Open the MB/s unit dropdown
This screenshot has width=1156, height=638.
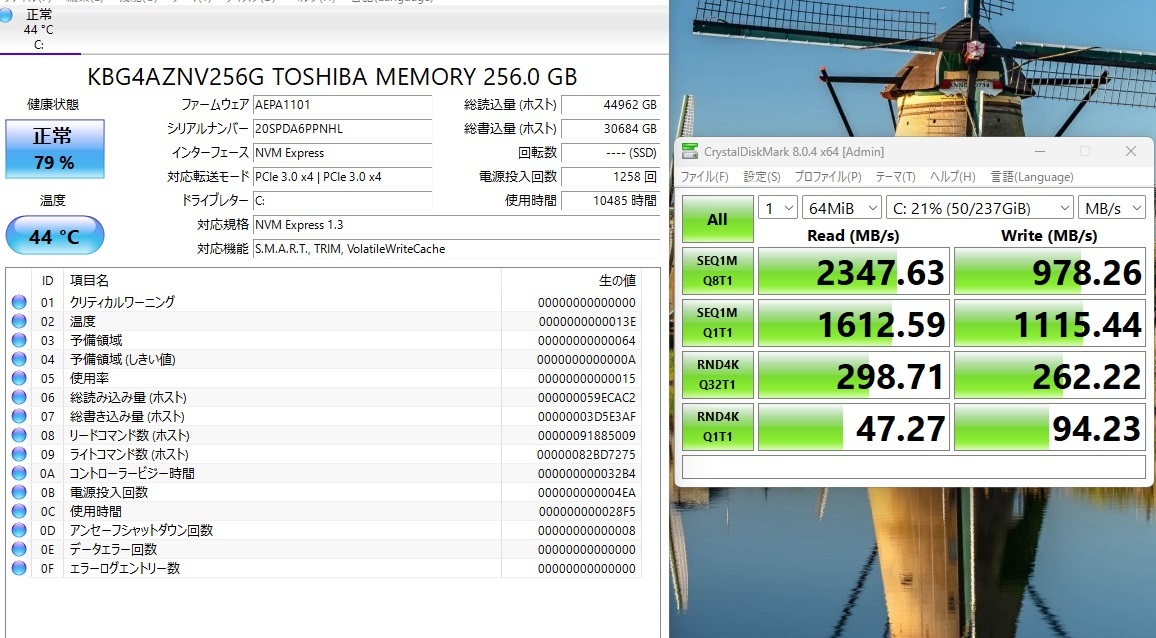click(1111, 208)
